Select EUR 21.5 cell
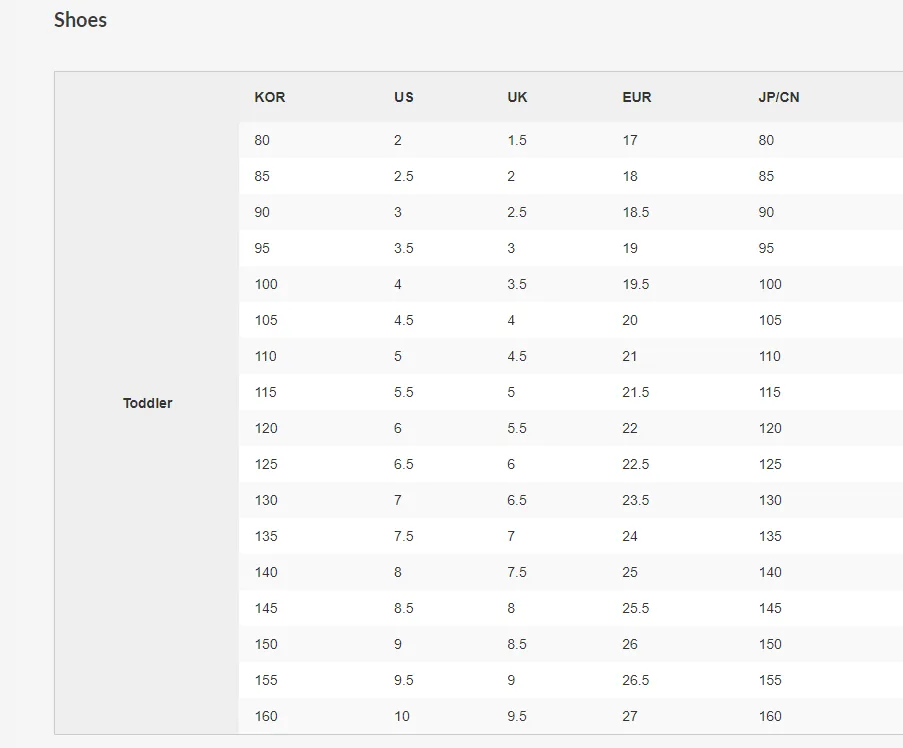The height and width of the screenshot is (748, 903). pos(636,392)
